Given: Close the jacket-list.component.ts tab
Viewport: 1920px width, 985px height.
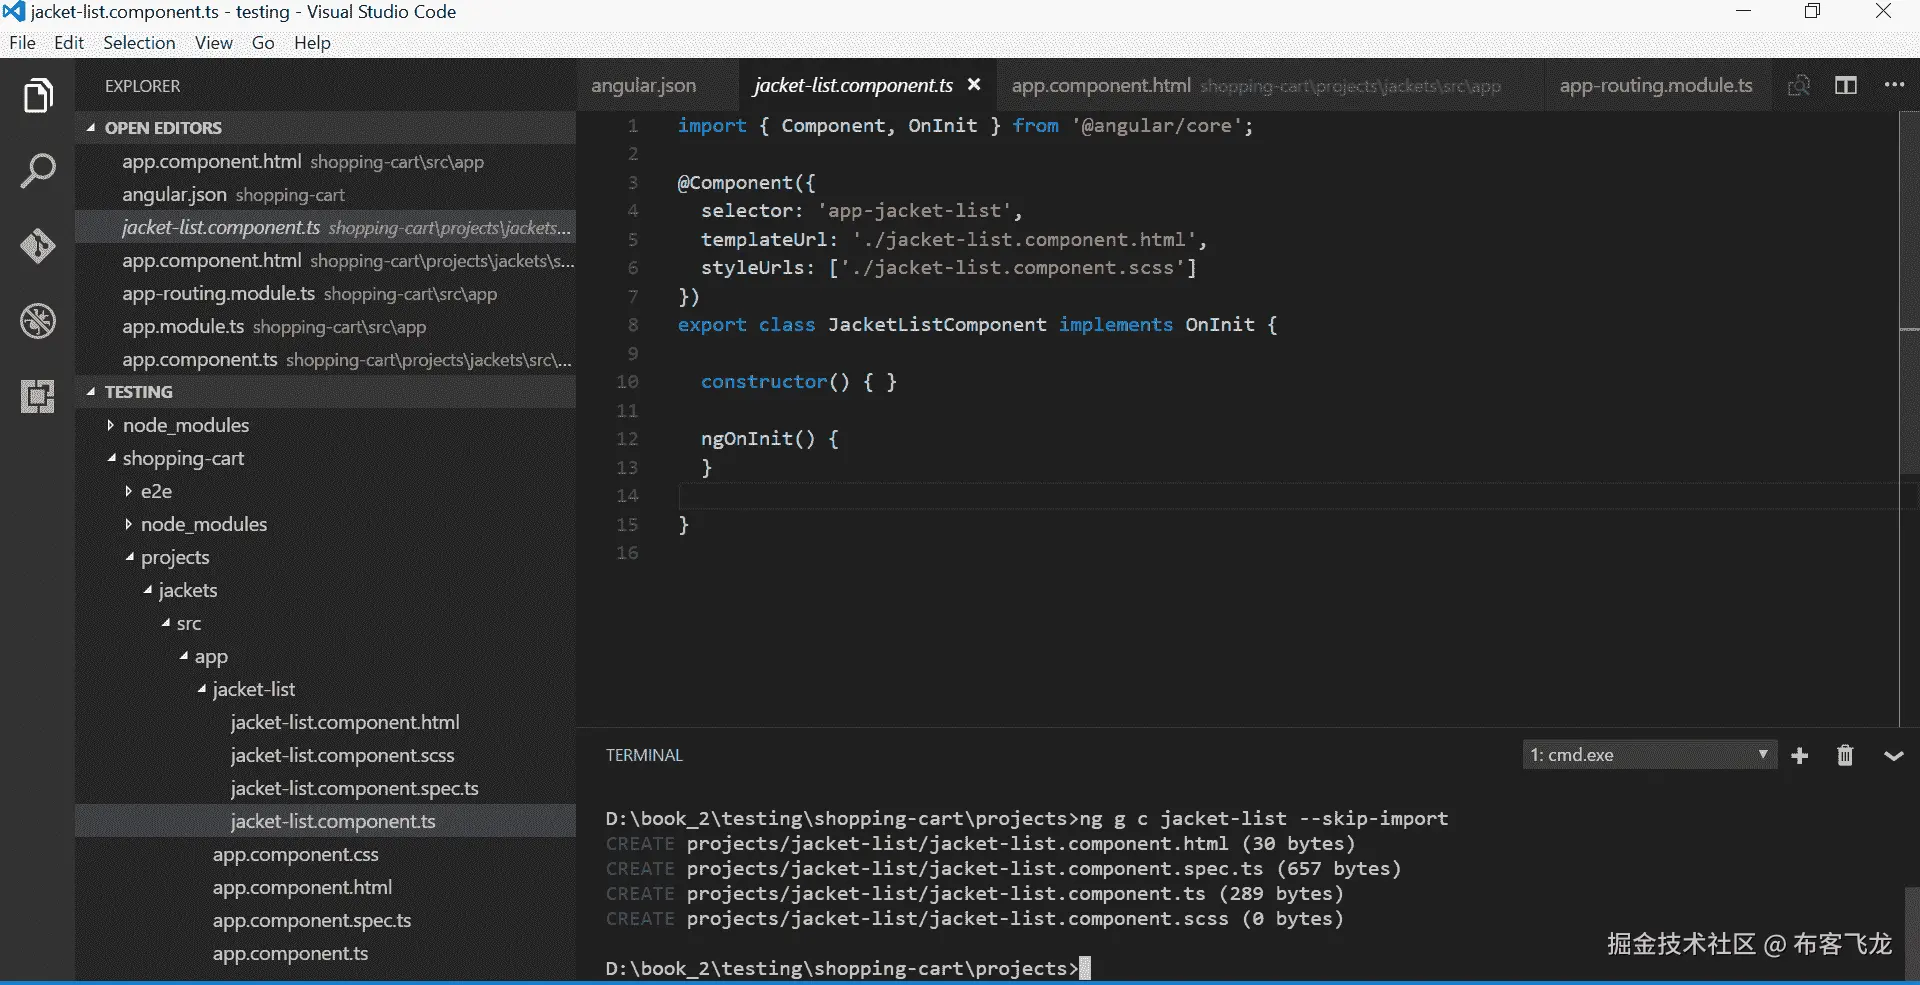Looking at the screenshot, I should 974,85.
